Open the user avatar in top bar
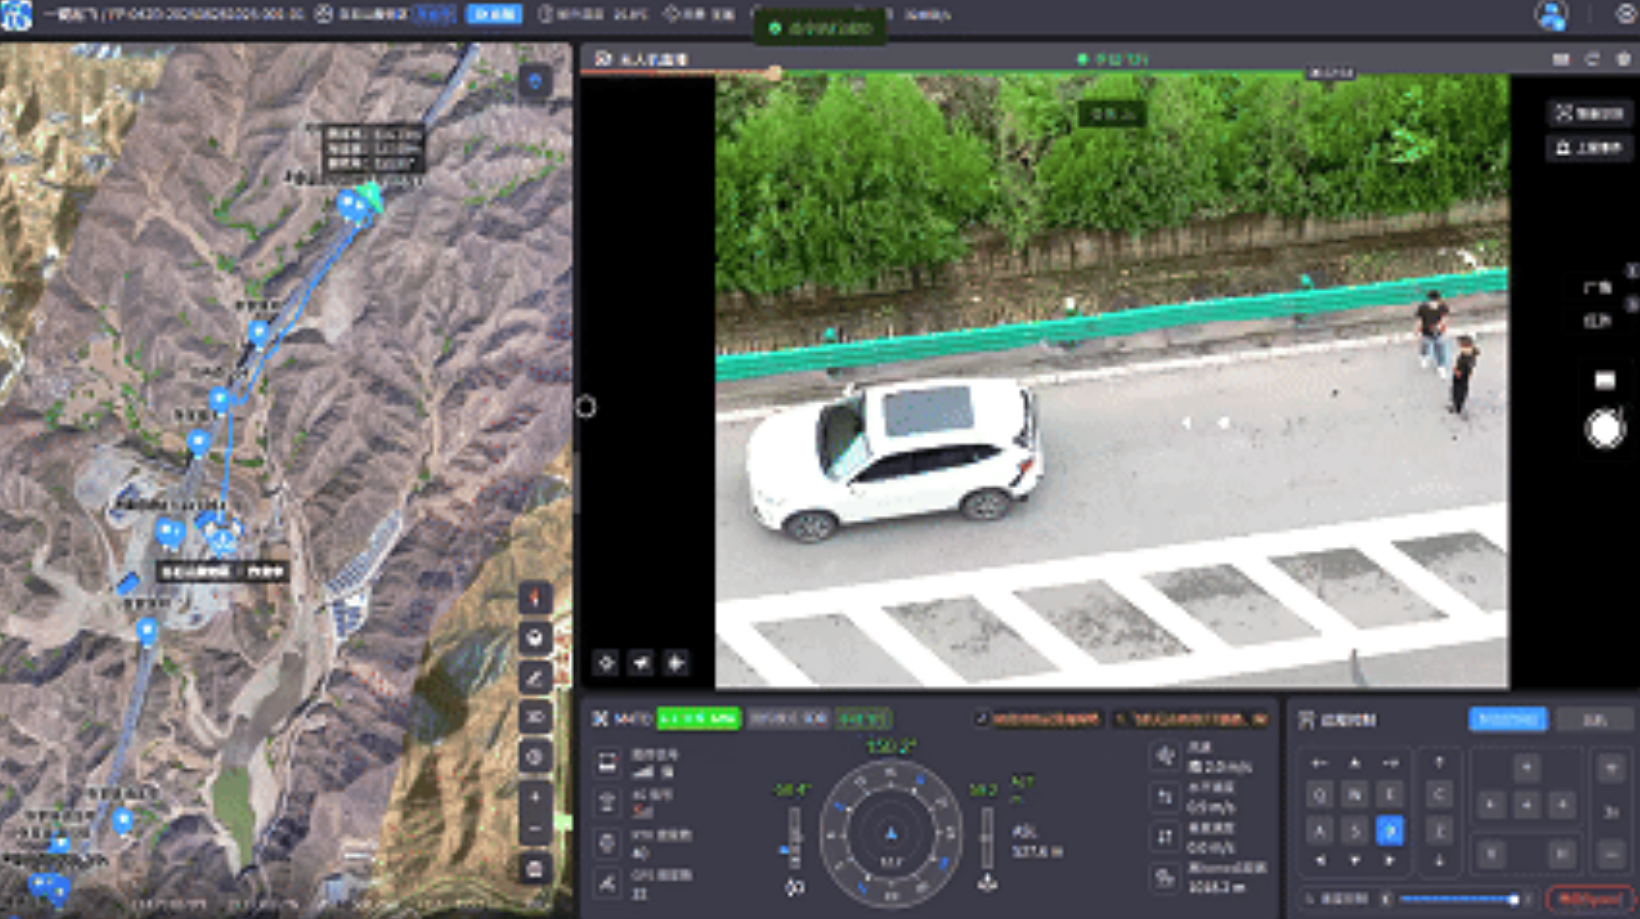The image size is (1640, 919). tap(1551, 15)
